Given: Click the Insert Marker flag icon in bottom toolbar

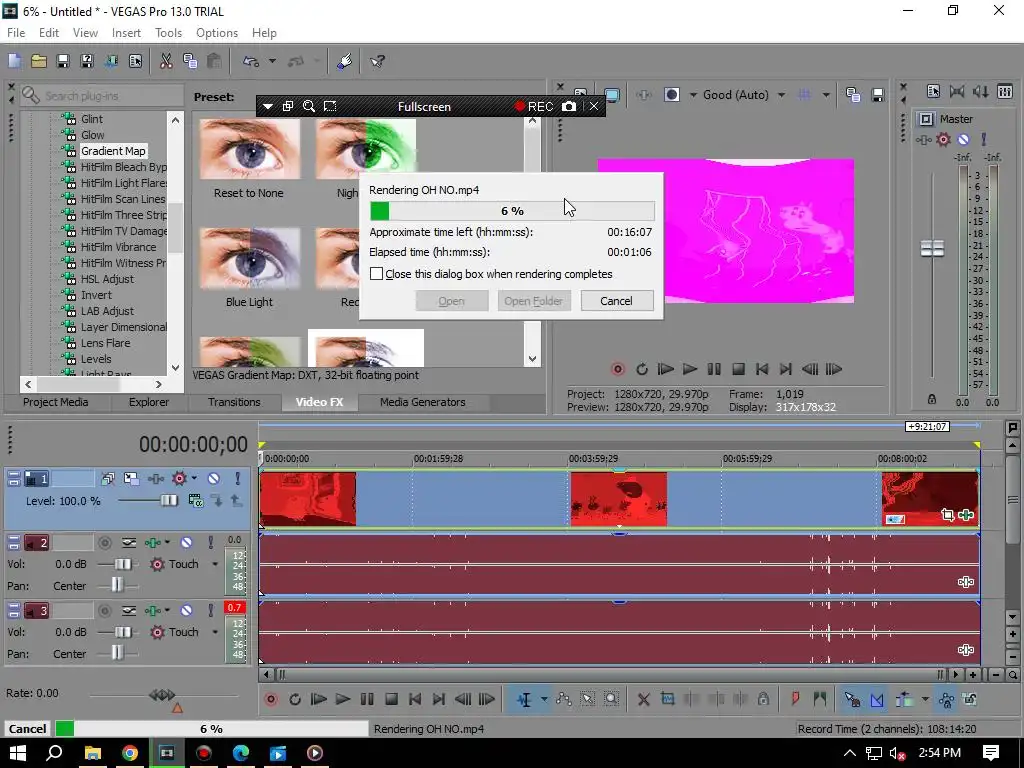Looking at the screenshot, I should coord(795,699).
